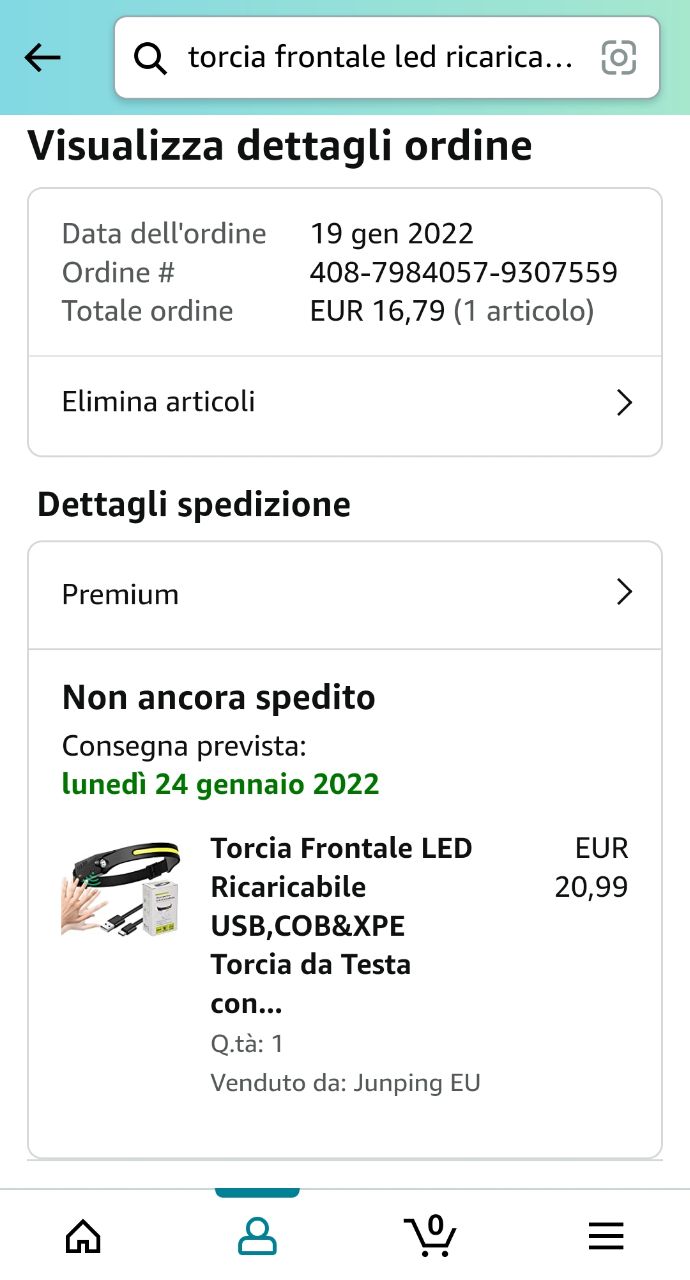Tap the EUR 20,99 item price
This screenshot has height=1280, width=690.
pyautogui.click(x=591, y=868)
